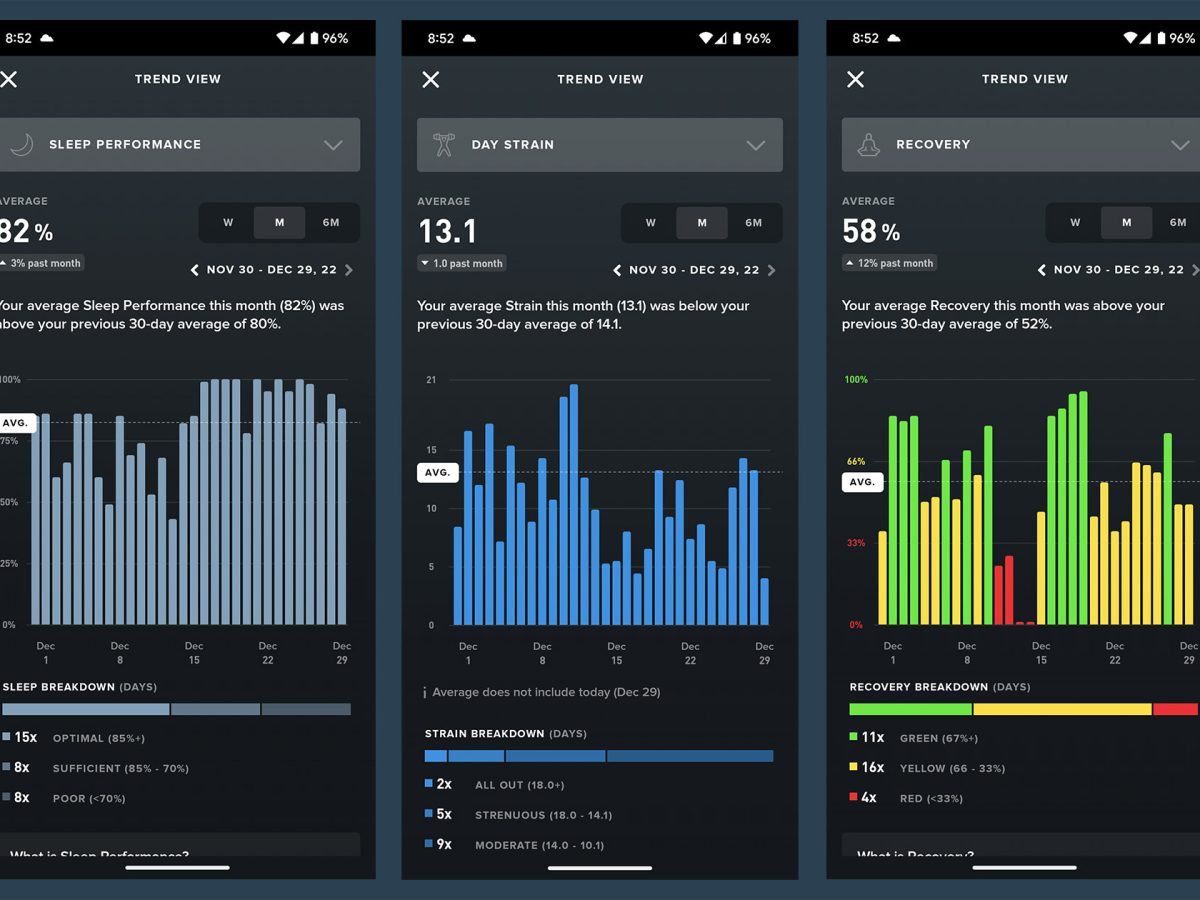1200x900 pixels.
Task: Click the meditation icon beside Recovery
Action: coord(867,145)
